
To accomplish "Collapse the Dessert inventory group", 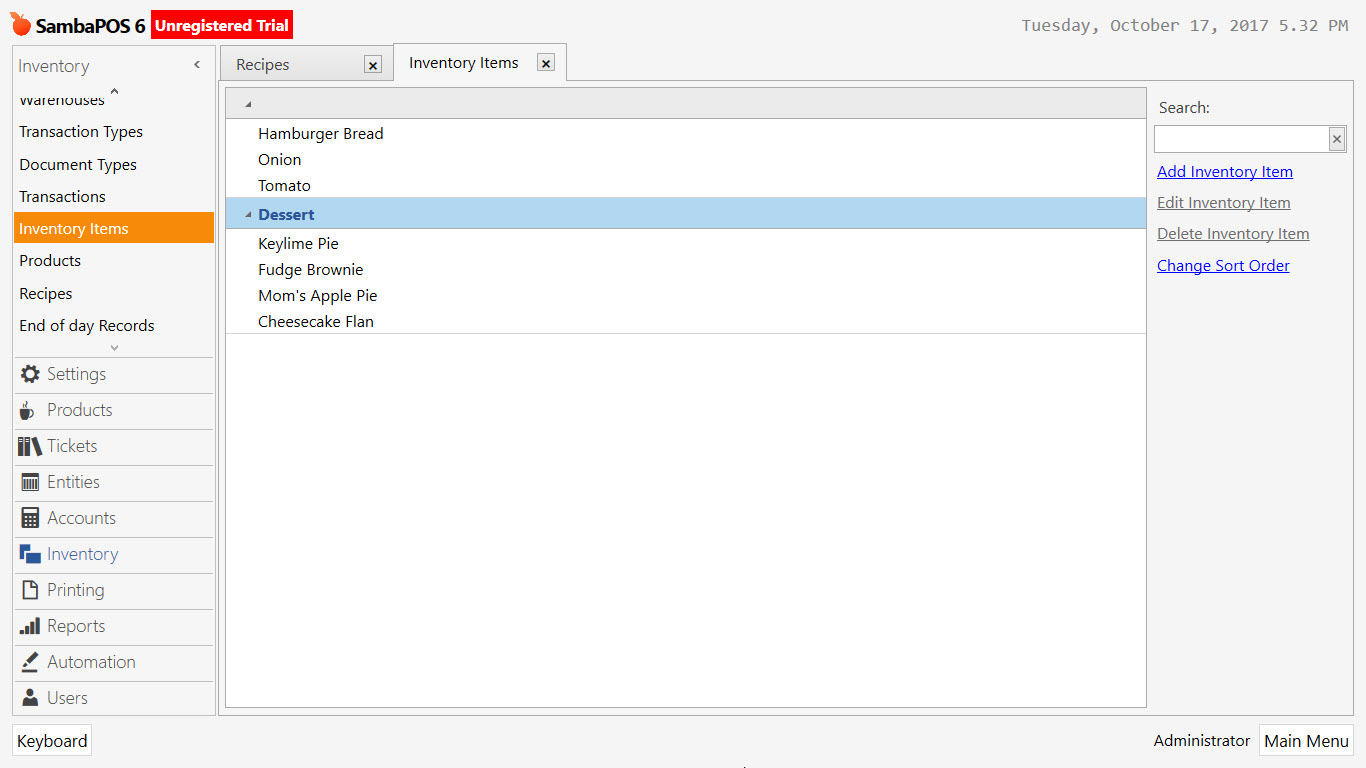I will (247, 214).
